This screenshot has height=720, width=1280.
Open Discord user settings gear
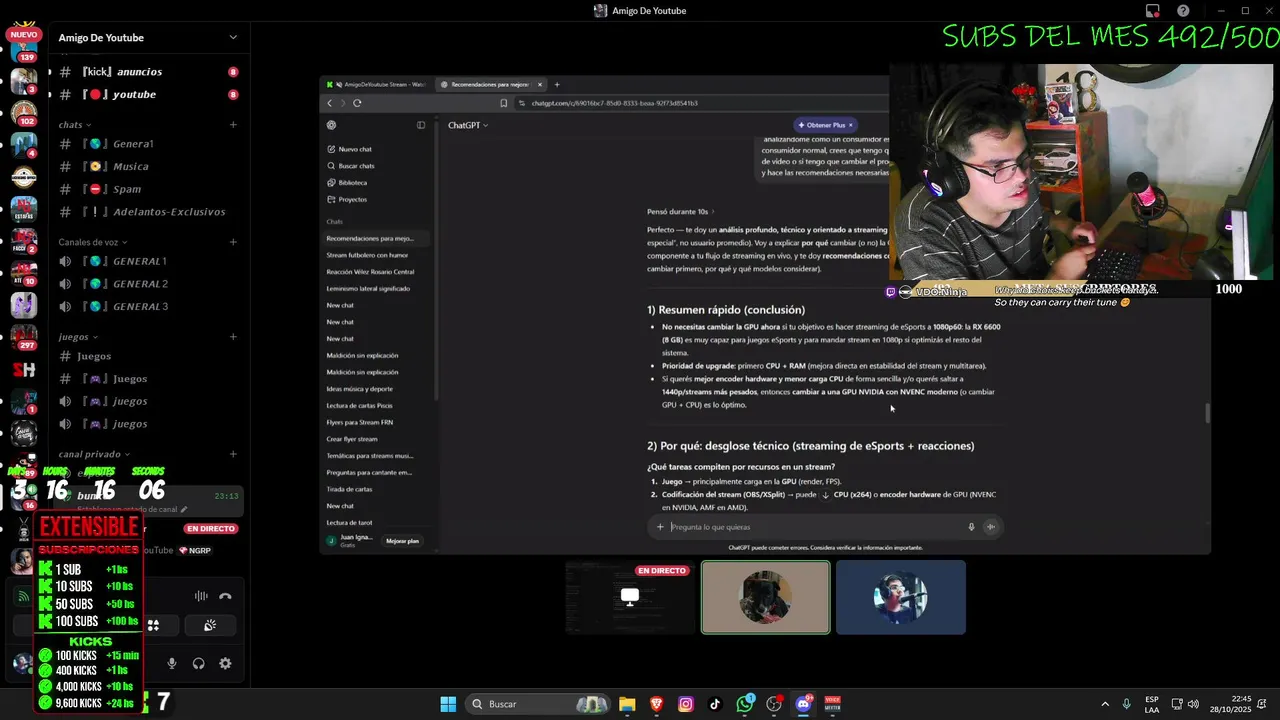[x=225, y=663]
